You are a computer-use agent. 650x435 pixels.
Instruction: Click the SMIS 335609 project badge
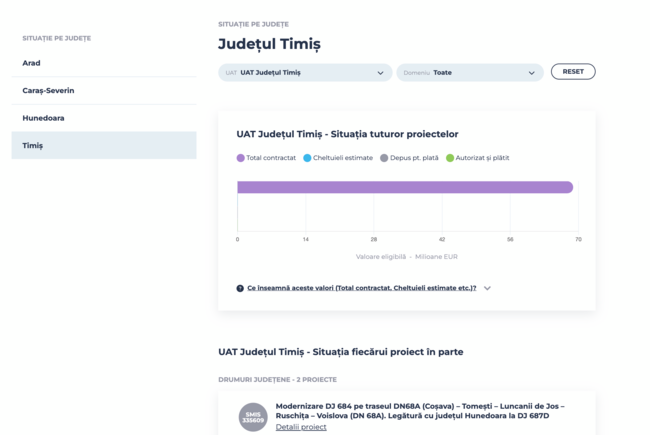[x=253, y=418]
